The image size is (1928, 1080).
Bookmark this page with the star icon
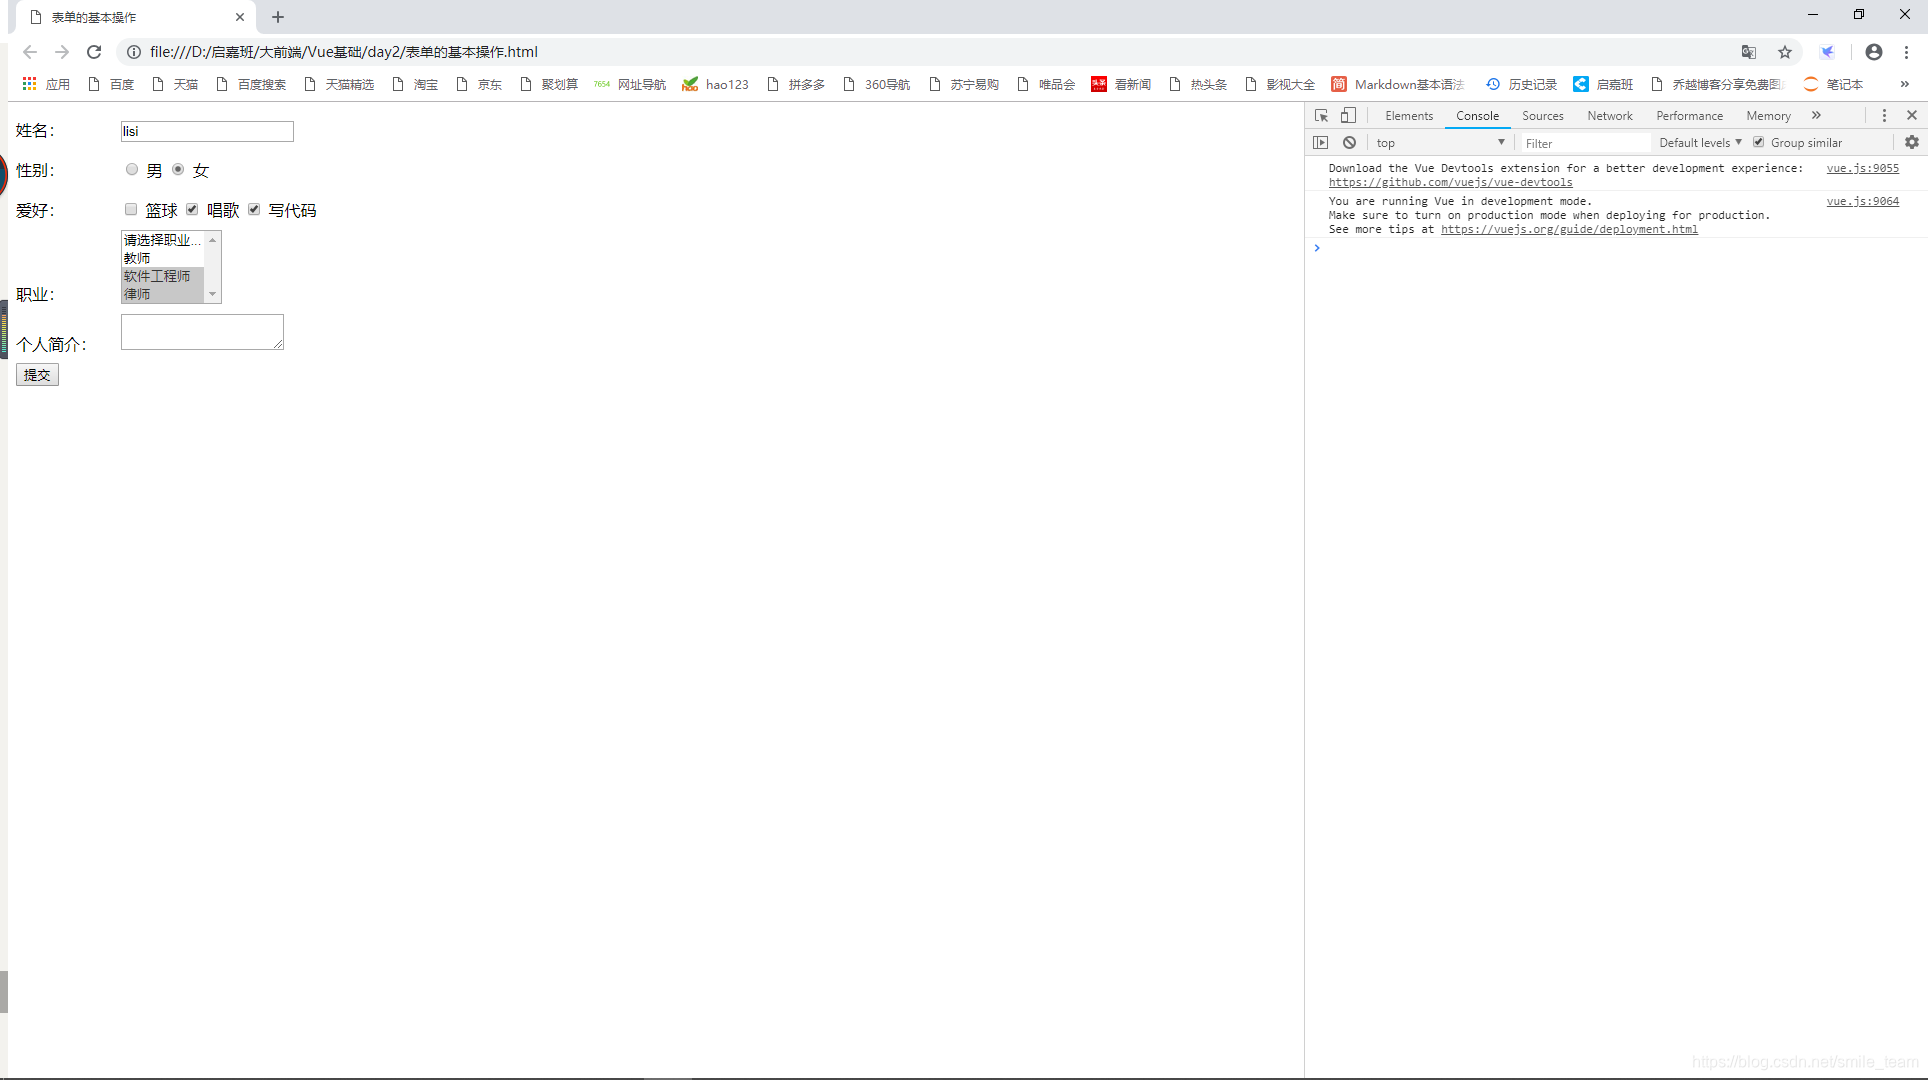coord(1785,52)
